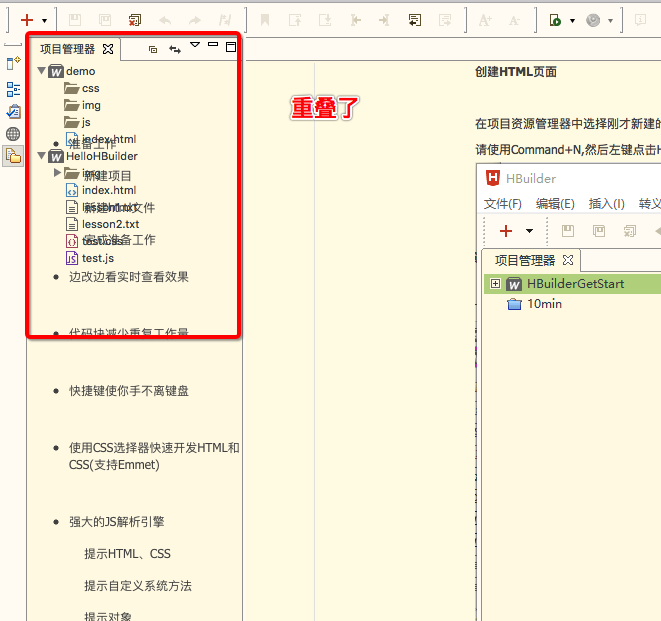Click the HBuilder logo in embedded image
Viewport: 661px width, 621px height.
click(493, 178)
